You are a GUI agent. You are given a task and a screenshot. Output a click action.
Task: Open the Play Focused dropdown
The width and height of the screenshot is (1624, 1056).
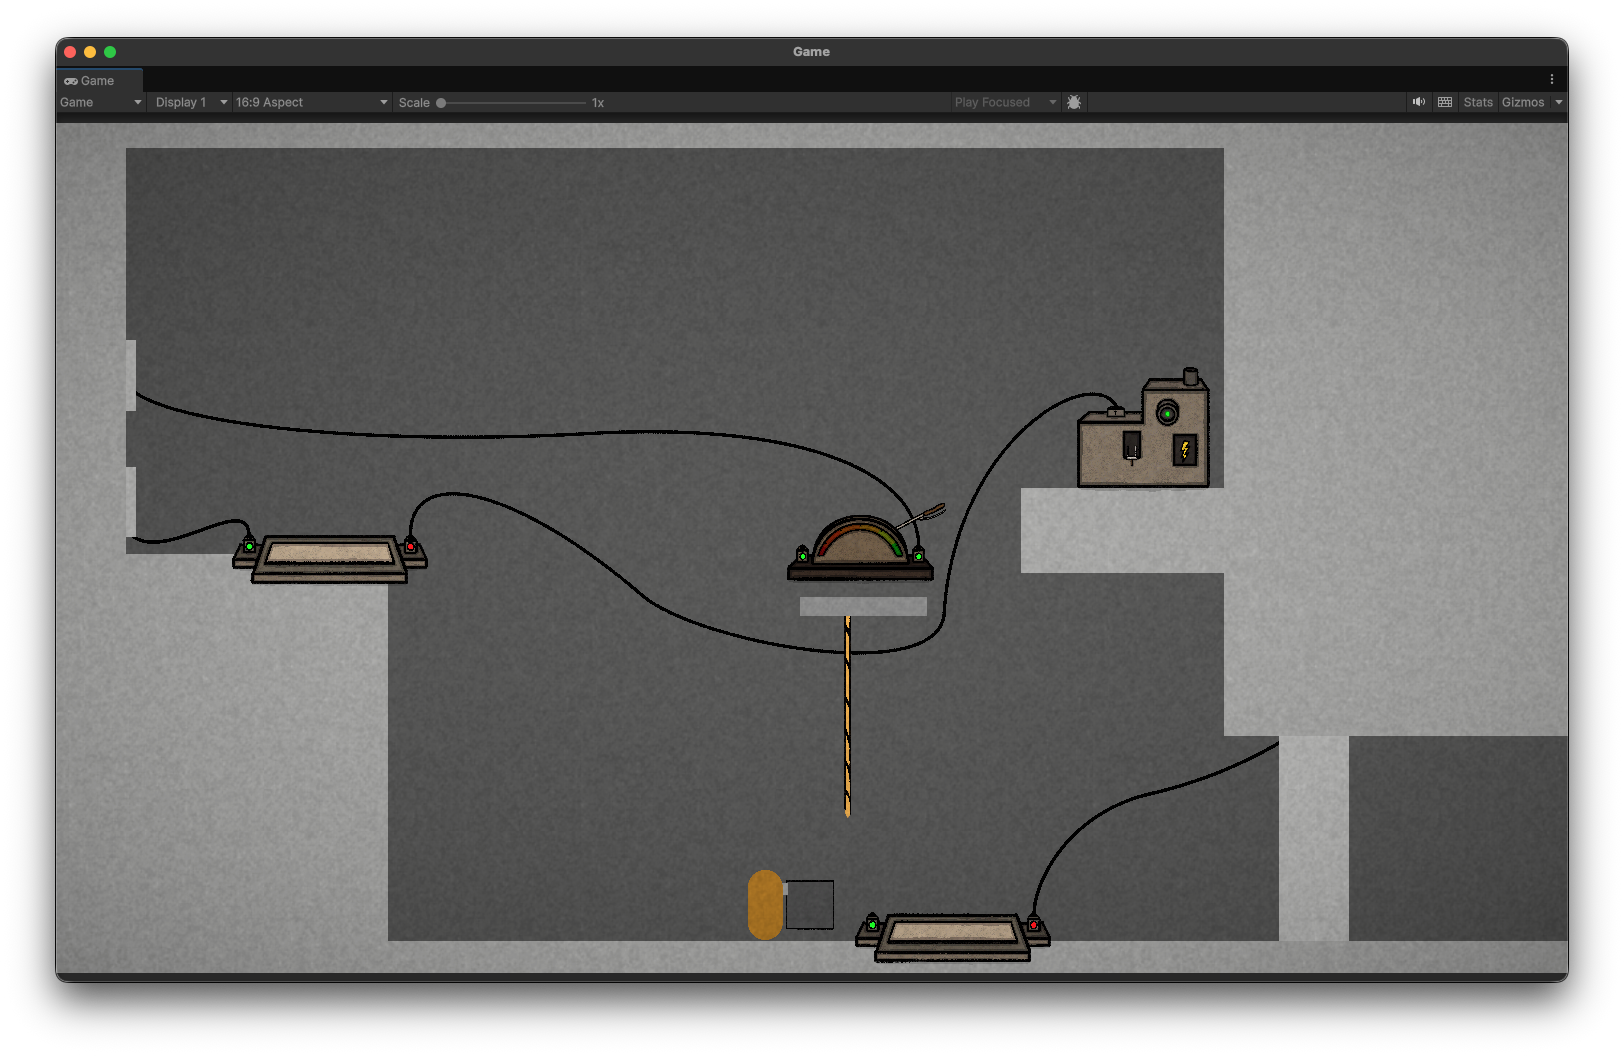[x=1004, y=102]
